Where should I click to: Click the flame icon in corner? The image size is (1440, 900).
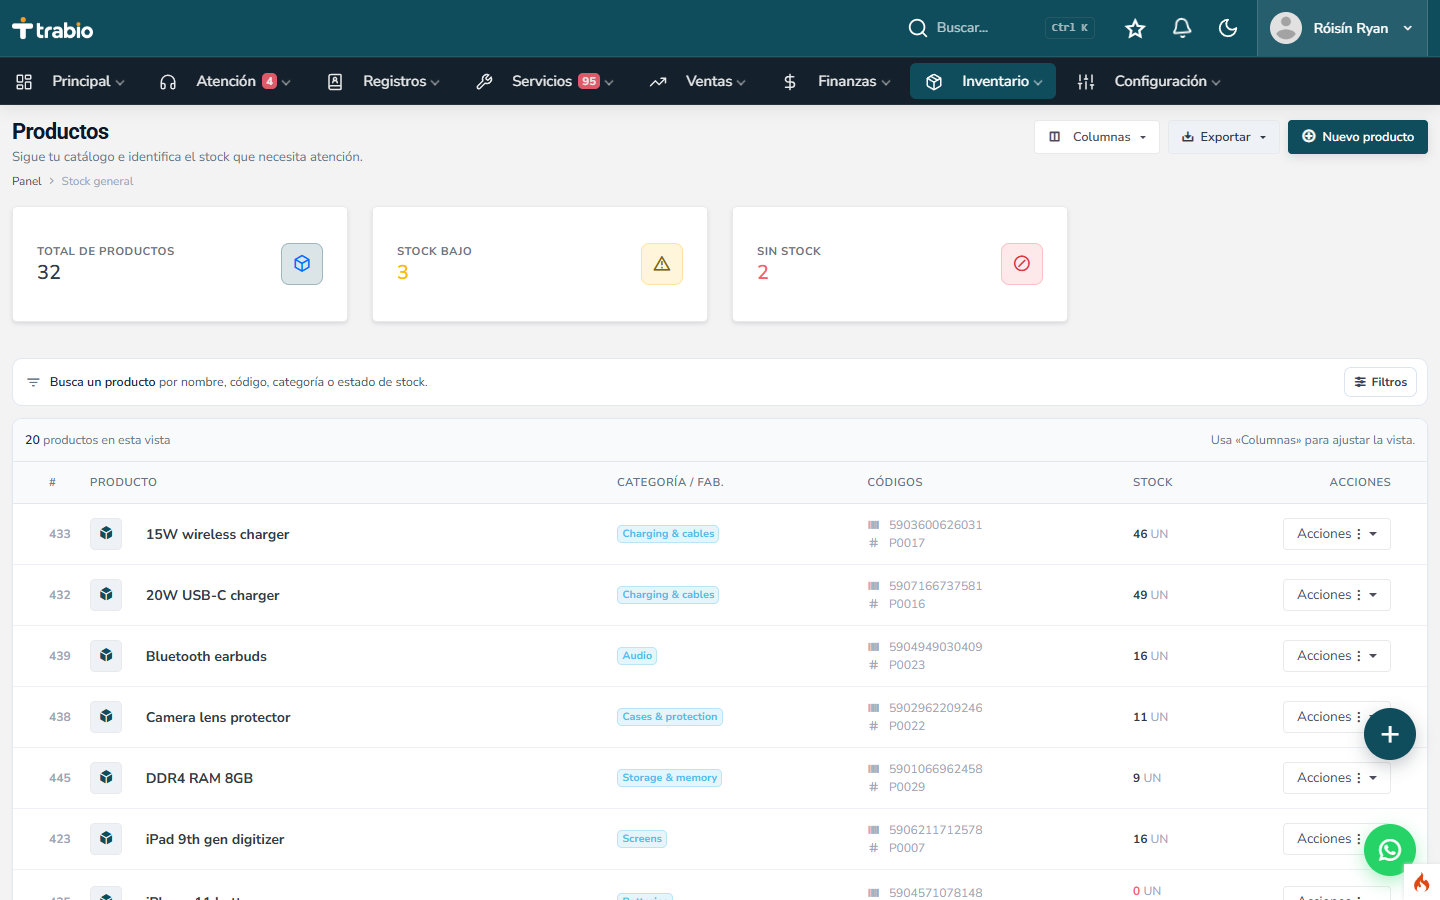[x=1422, y=882]
